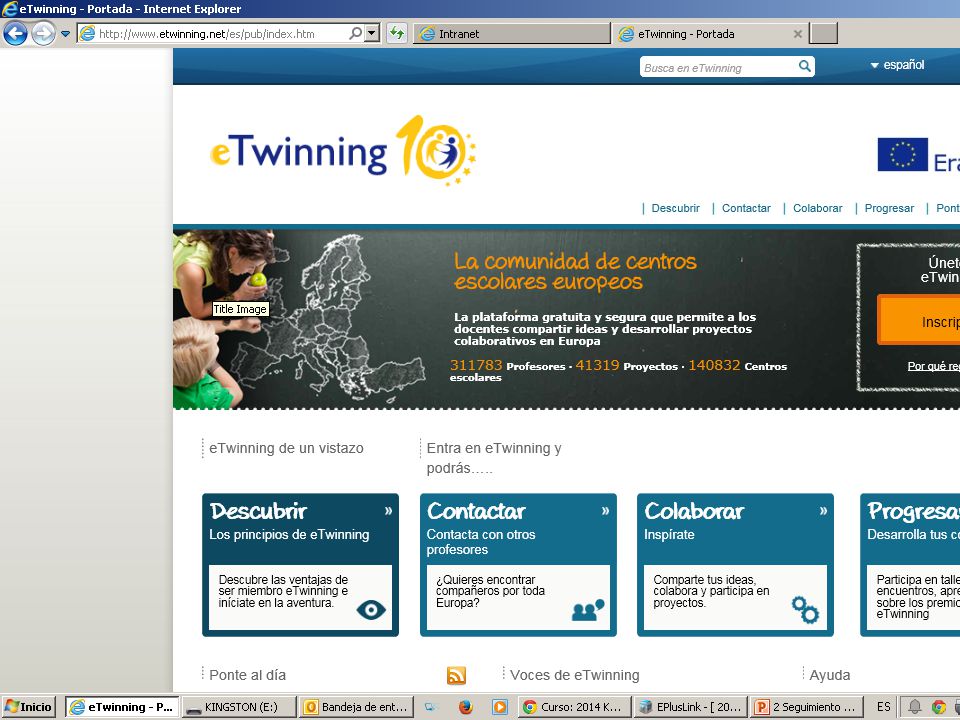This screenshot has height=720, width=960.
Task: Open the Colaborar card heading
Action: pyautogui.click(x=694, y=511)
